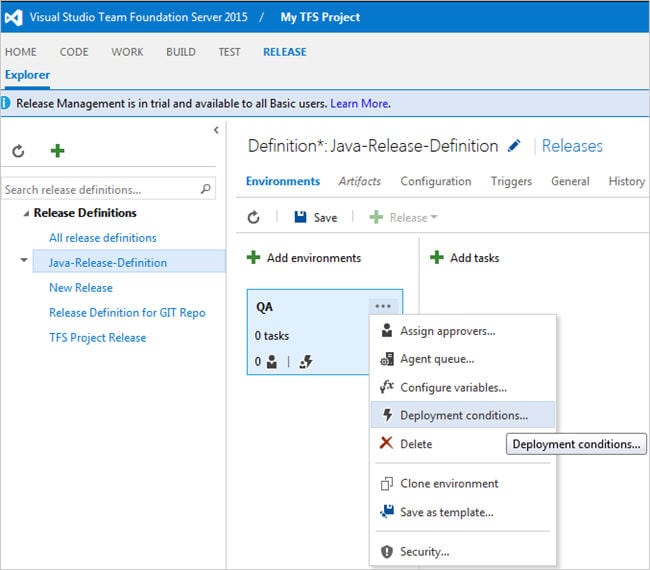Select Save as template... menu entry
The height and width of the screenshot is (570, 650).
[463, 512]
